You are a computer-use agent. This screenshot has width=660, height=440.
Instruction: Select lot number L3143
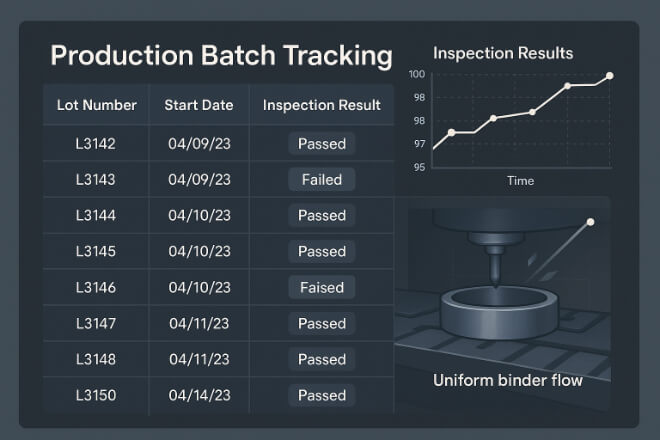pos(96,180)
